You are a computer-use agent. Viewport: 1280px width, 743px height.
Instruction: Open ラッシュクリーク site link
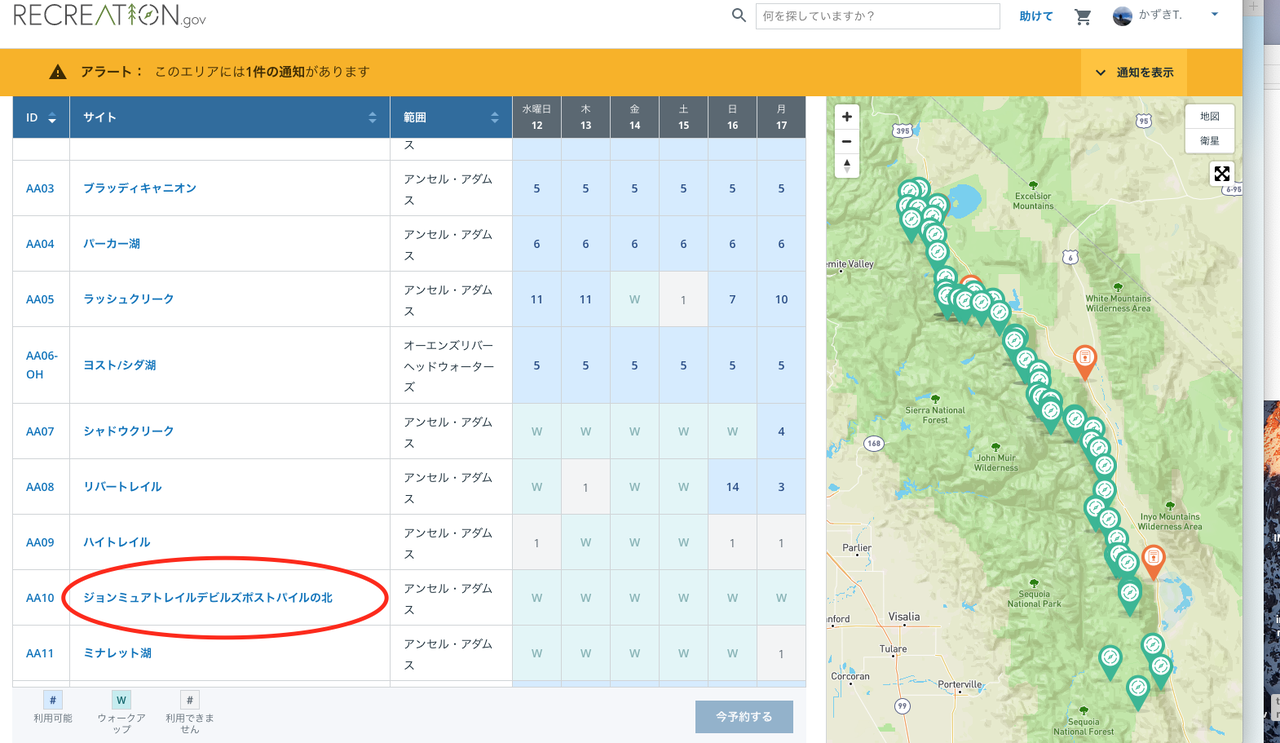[x=128, y=299]
